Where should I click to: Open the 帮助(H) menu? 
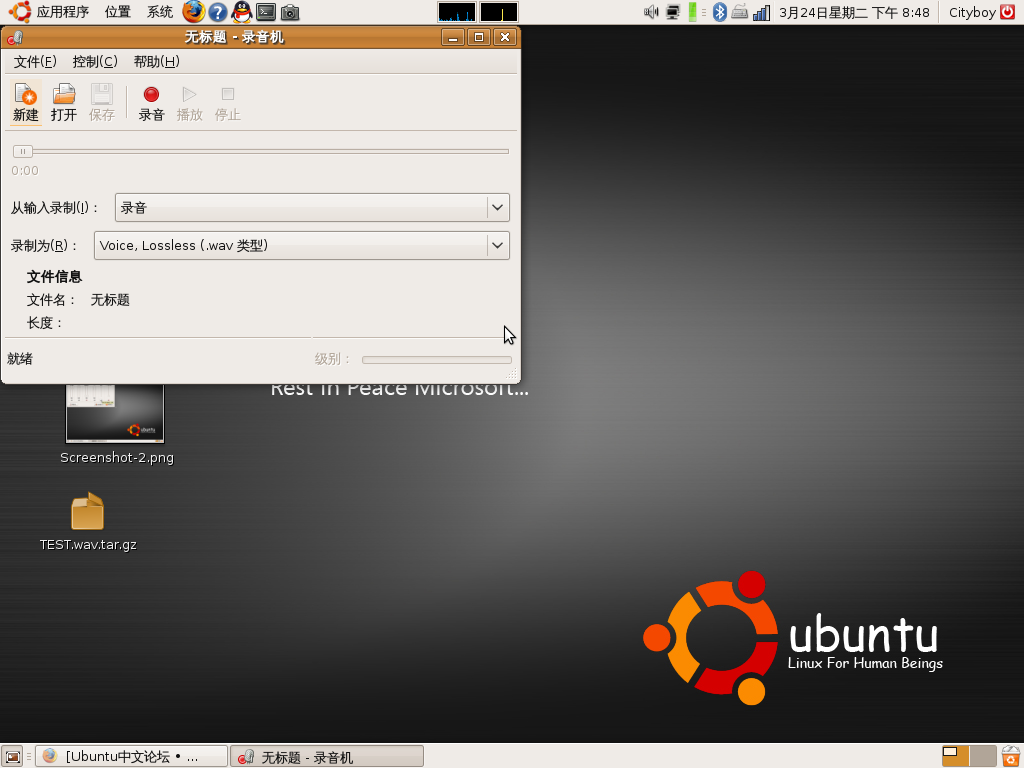[156, 61]
